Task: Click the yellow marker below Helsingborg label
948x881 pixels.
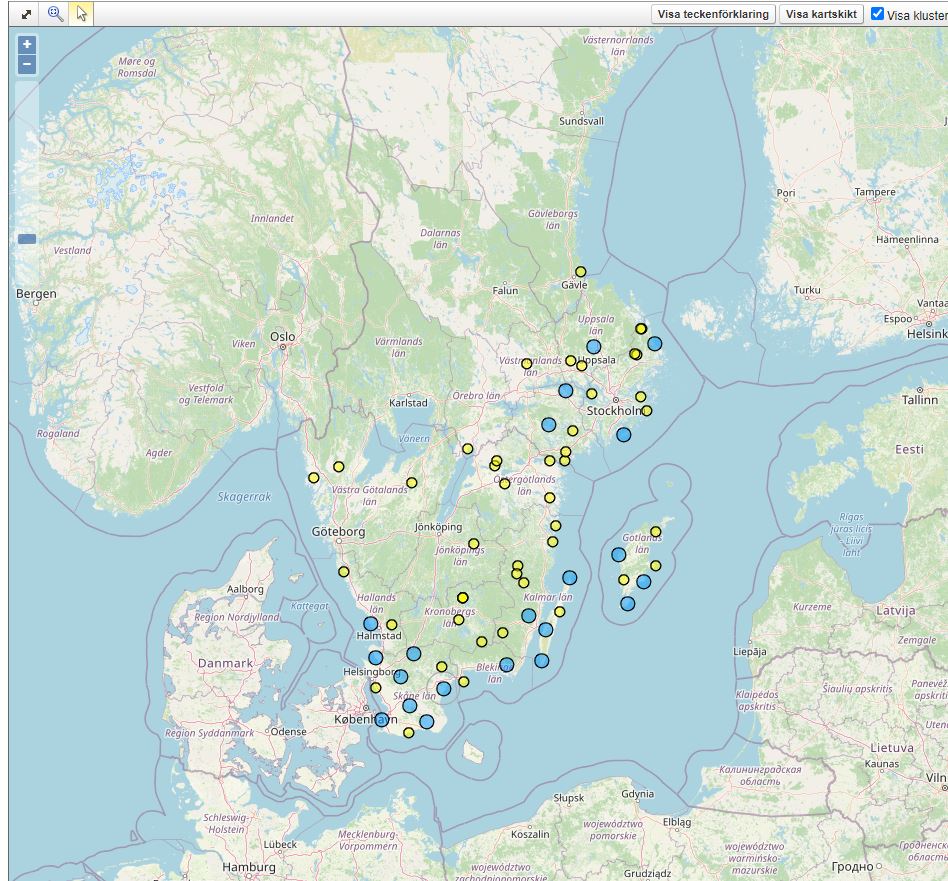Action: (x=376, y=687)
